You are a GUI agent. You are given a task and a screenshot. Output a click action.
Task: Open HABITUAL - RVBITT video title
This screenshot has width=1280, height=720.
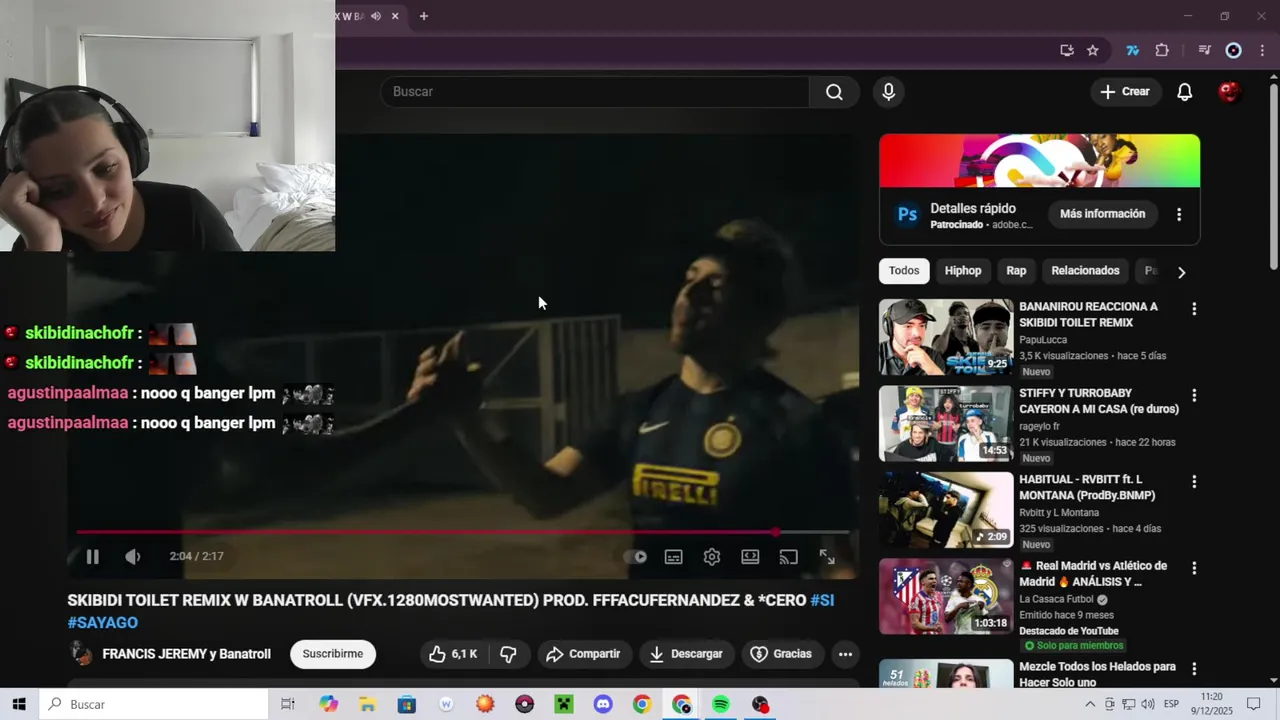pos(1087,487)
